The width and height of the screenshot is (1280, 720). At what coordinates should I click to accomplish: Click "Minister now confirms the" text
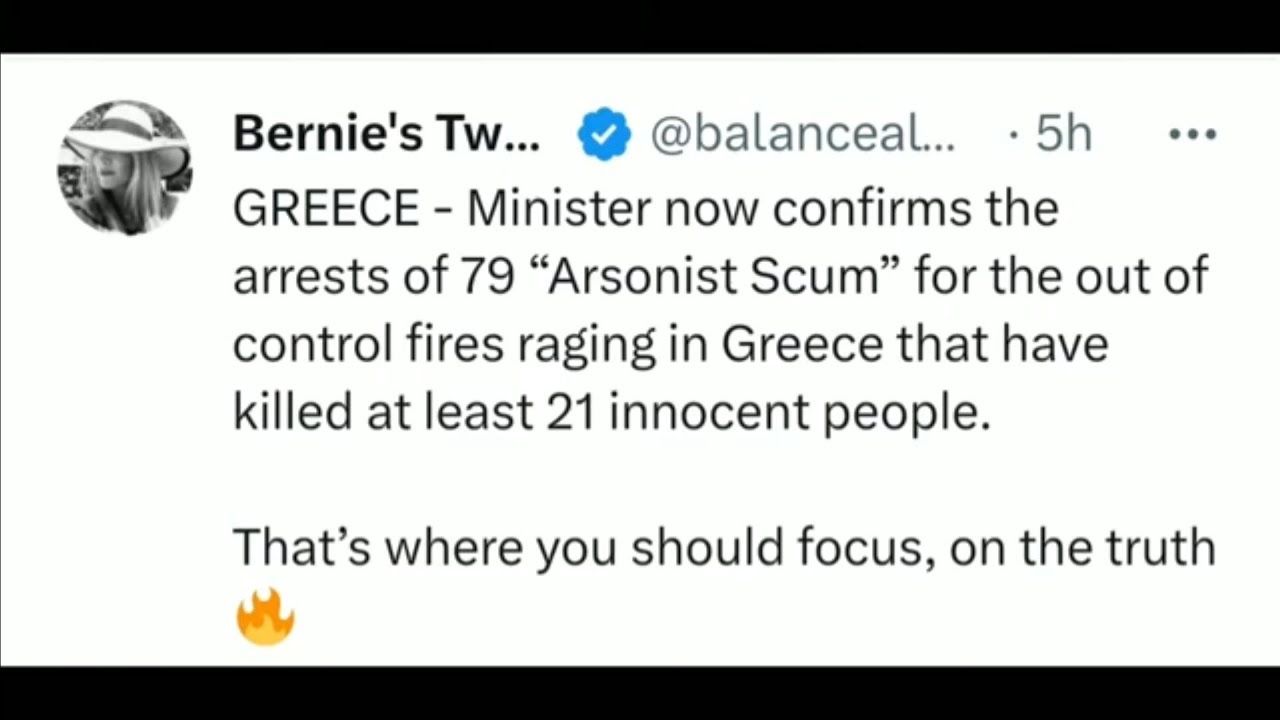point(762,209)
